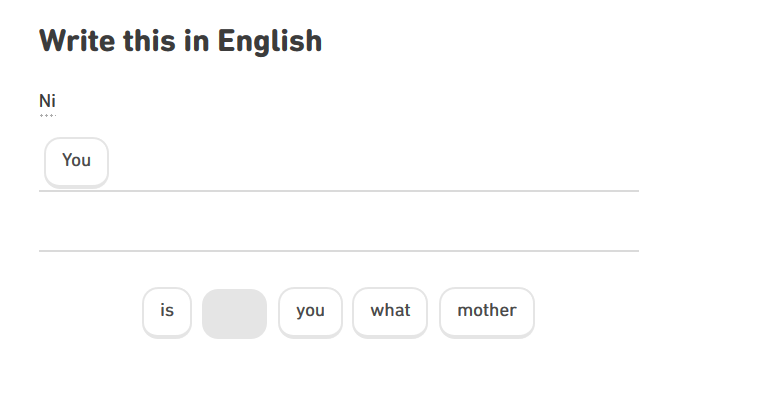Pick the "mother" word tile
Viewport: 759px width, 404px height.
(487, 311)
